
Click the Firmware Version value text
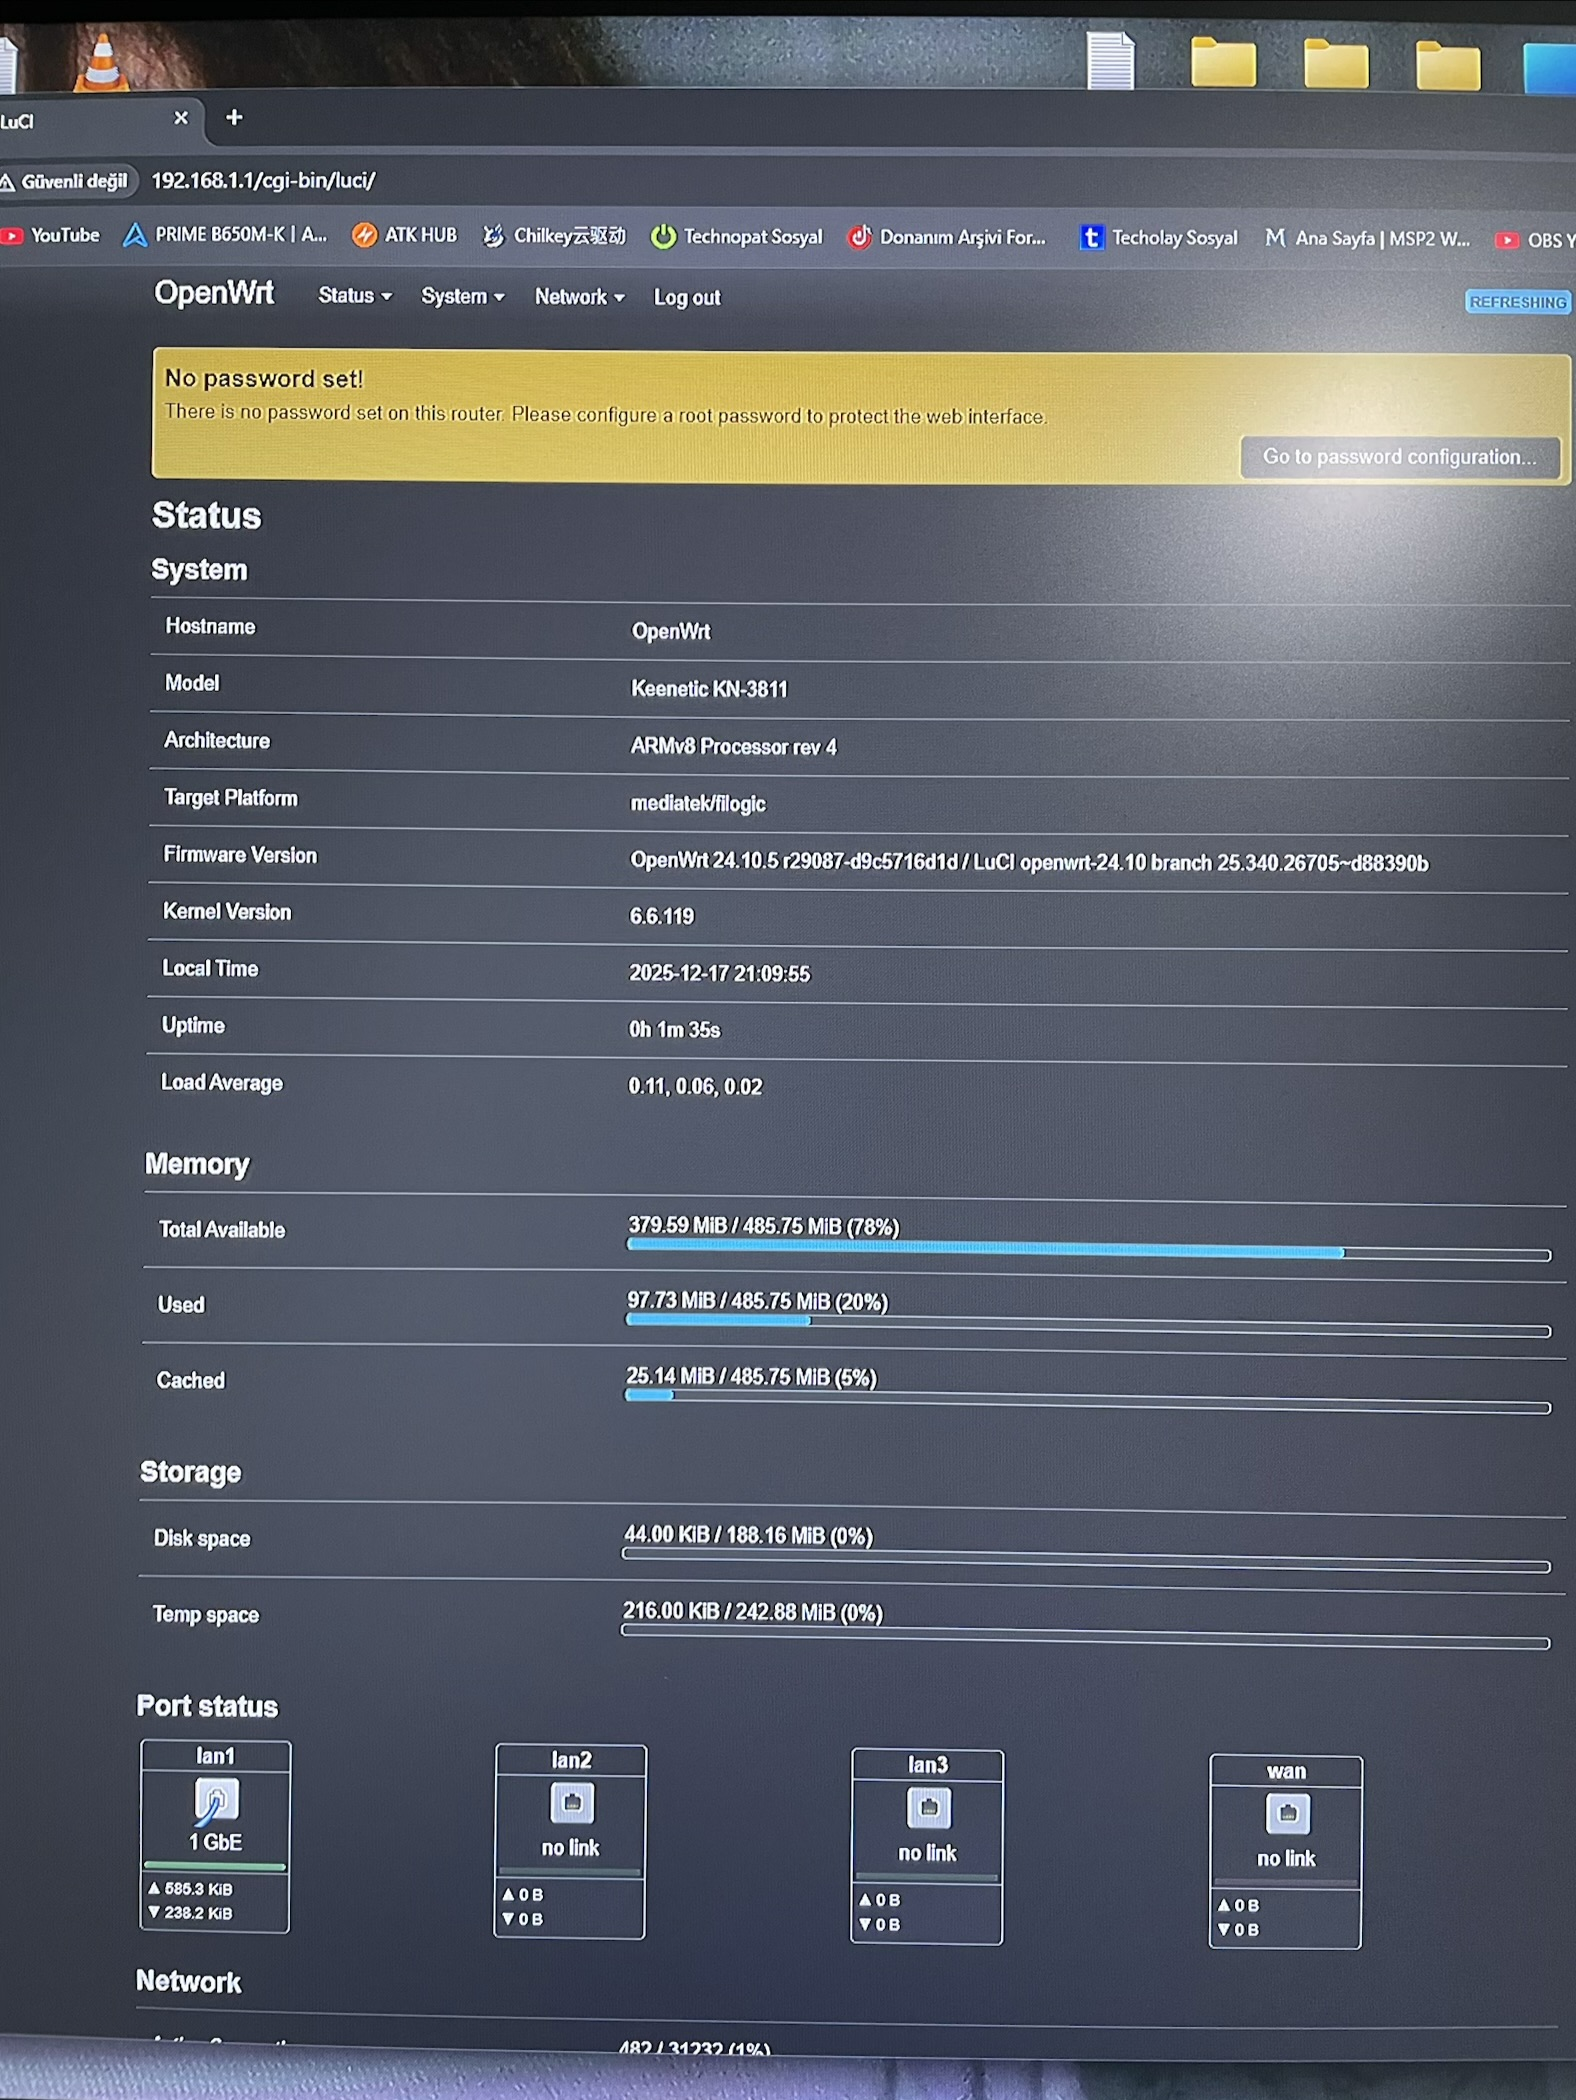(x=1029, y=862)
